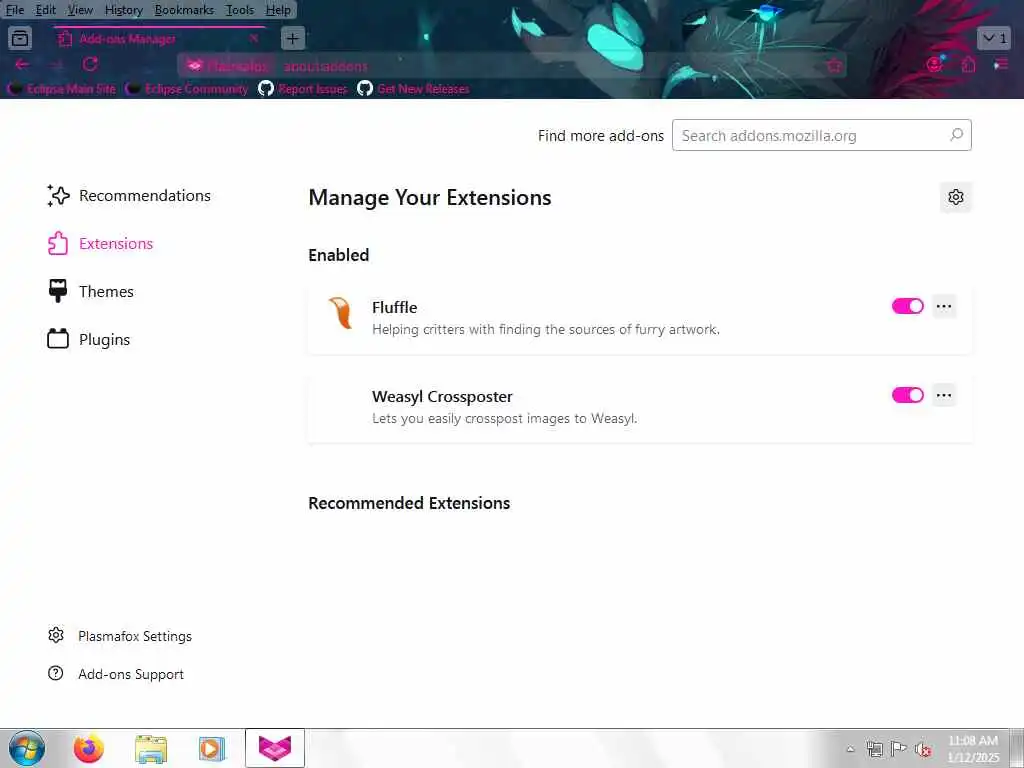1024x768 pixels.
Task: Open Report Issues bookmark
Action: [x=302, y=89]
